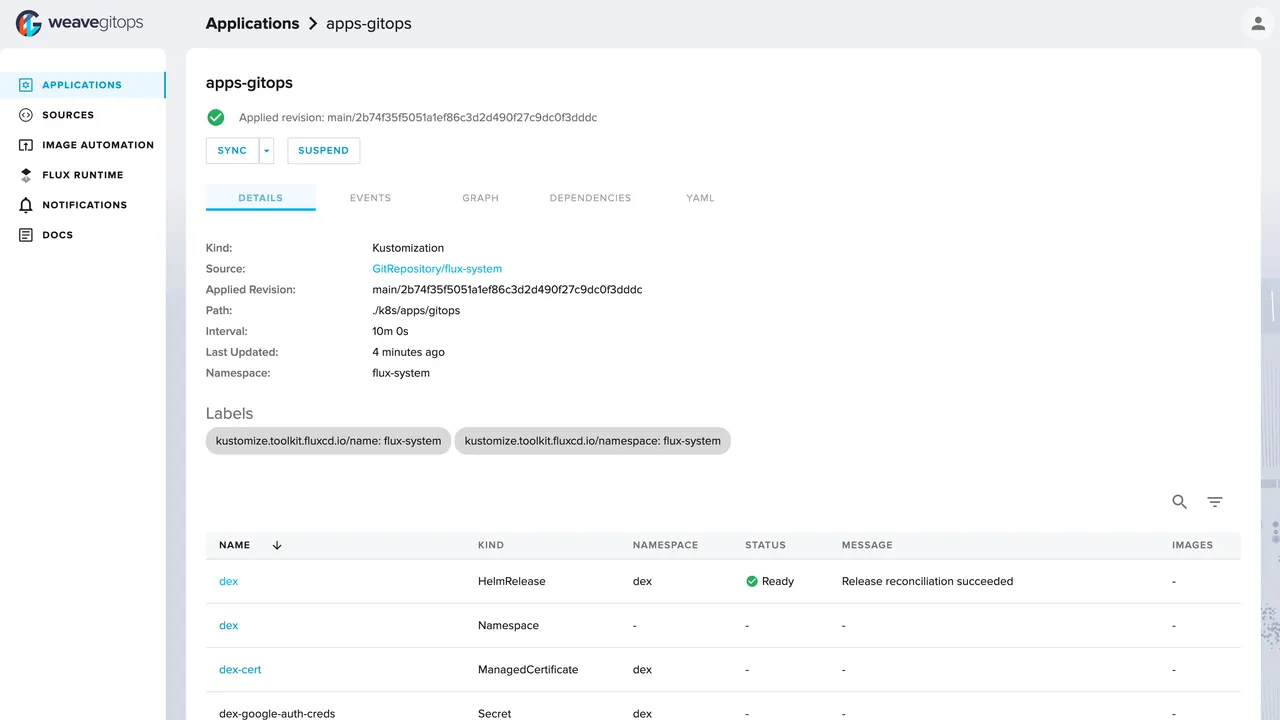Click the HelmRelease kind cell
1280x720 pixels.
point(512,581)
